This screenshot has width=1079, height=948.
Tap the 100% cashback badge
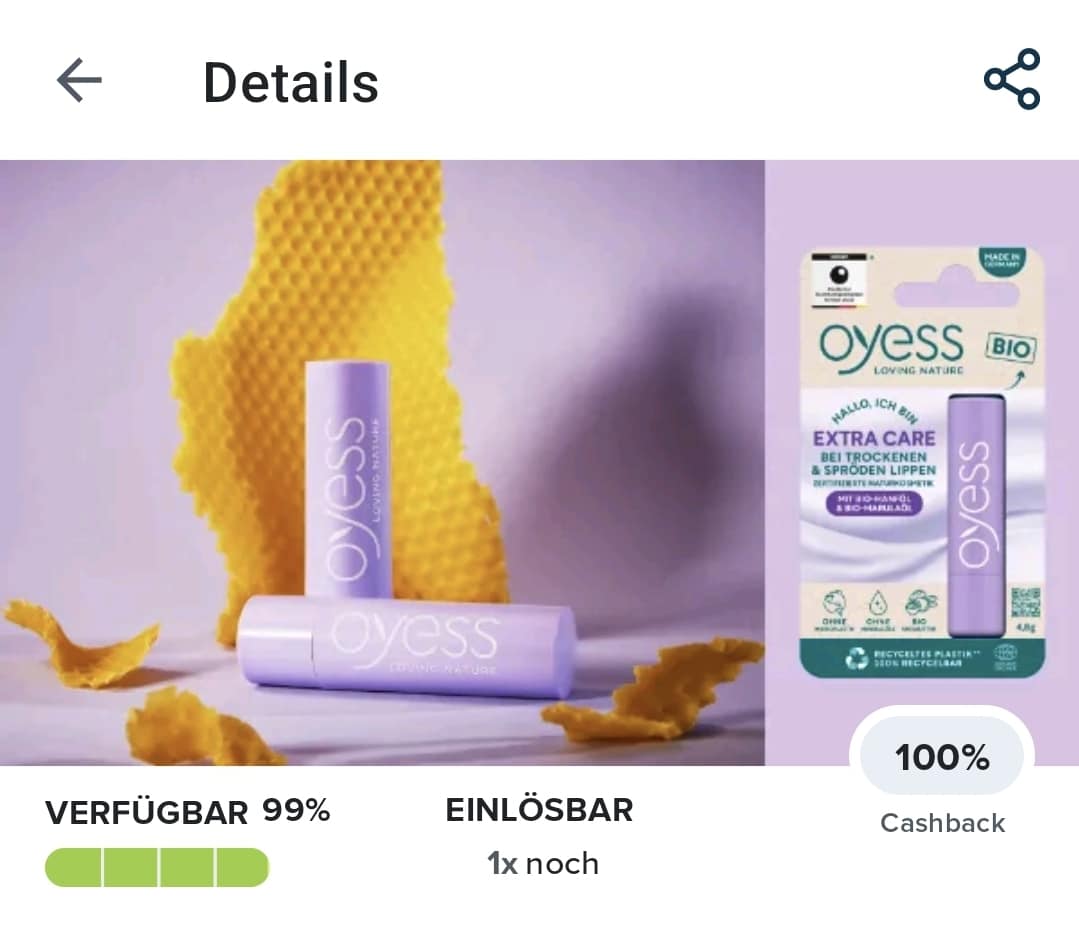coord(942,757)
